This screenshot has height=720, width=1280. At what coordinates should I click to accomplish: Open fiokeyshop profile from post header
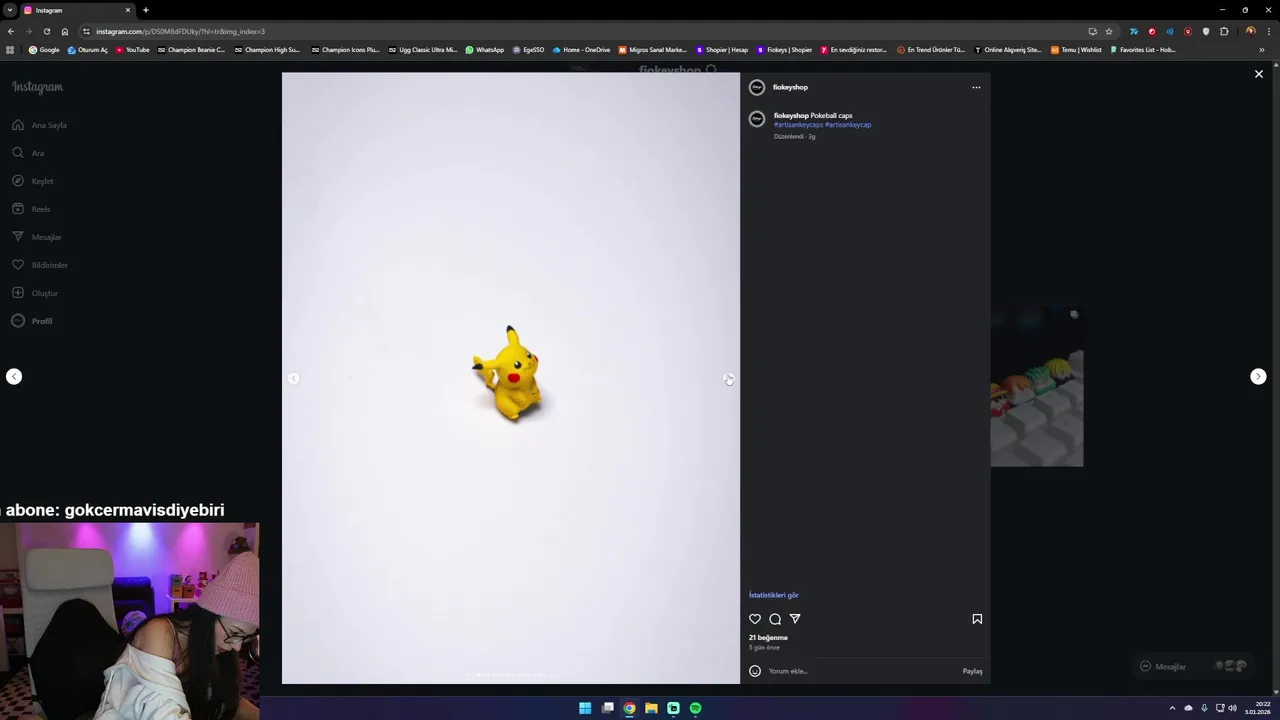[790, 87]
